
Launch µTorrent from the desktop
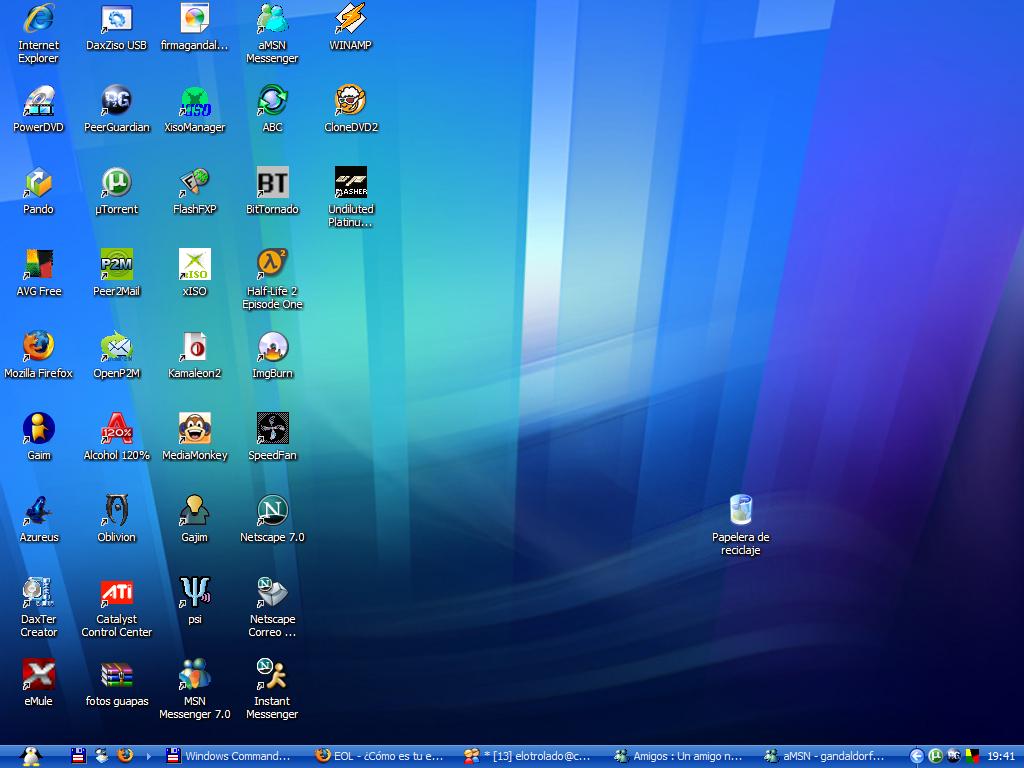pyautogui.click(x=116, y=183)
